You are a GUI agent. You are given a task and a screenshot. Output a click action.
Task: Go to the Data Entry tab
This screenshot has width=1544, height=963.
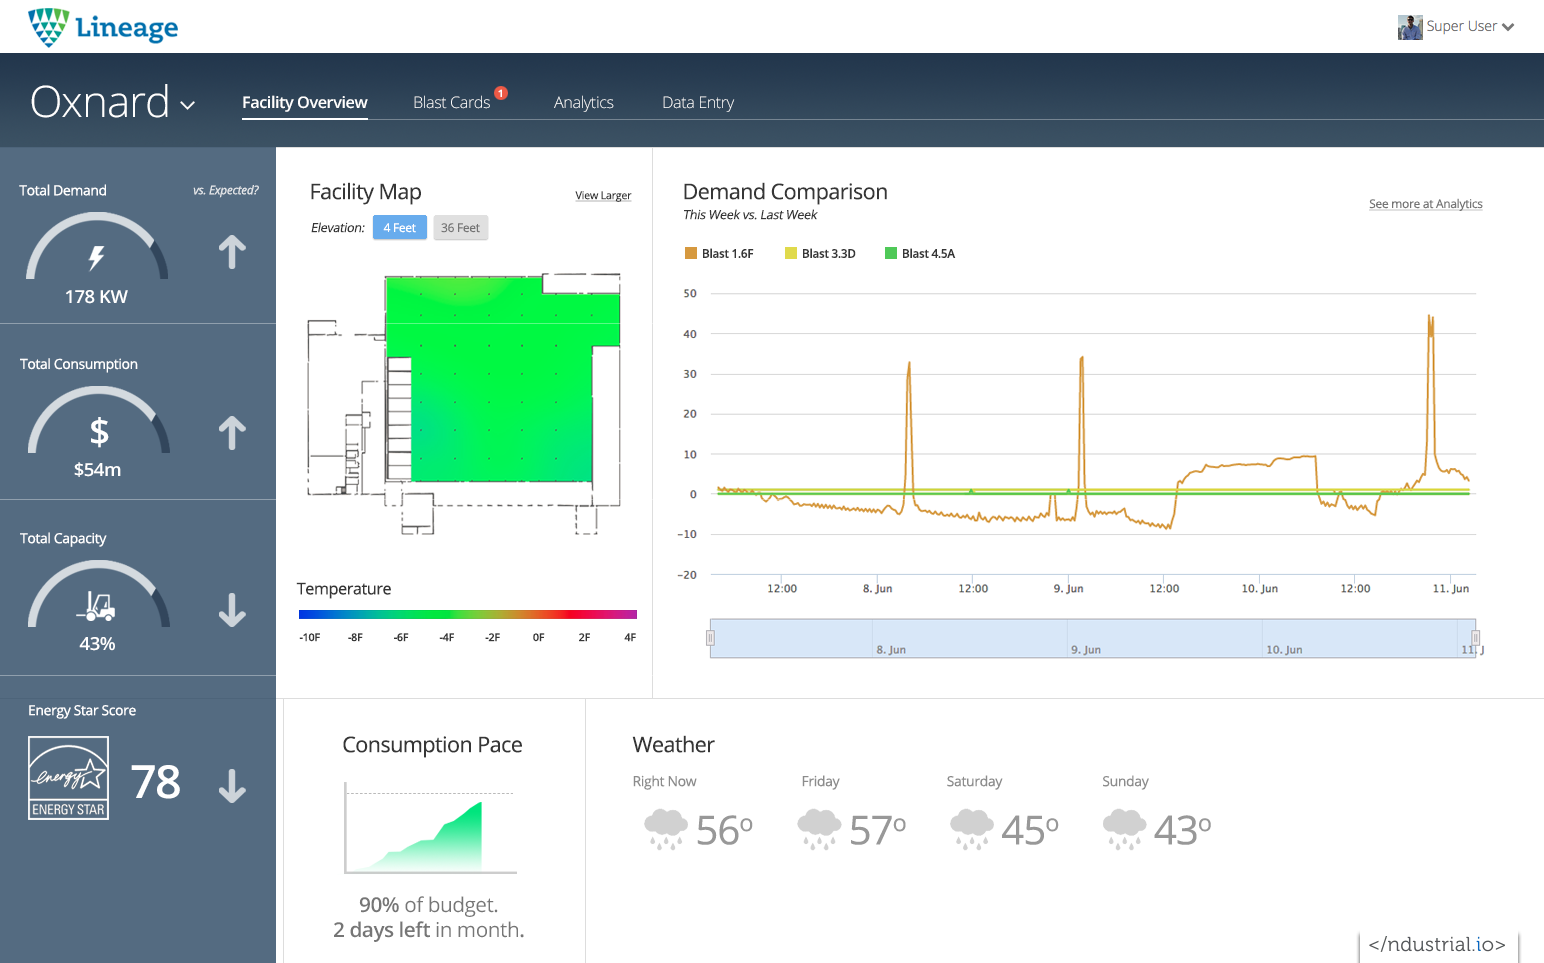pyautogui.click(x=697, y=103)
